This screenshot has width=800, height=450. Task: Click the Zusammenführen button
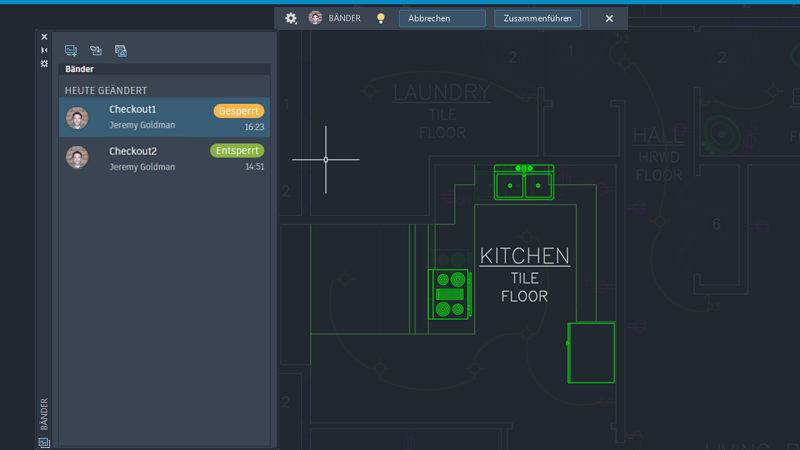[537, 18]
